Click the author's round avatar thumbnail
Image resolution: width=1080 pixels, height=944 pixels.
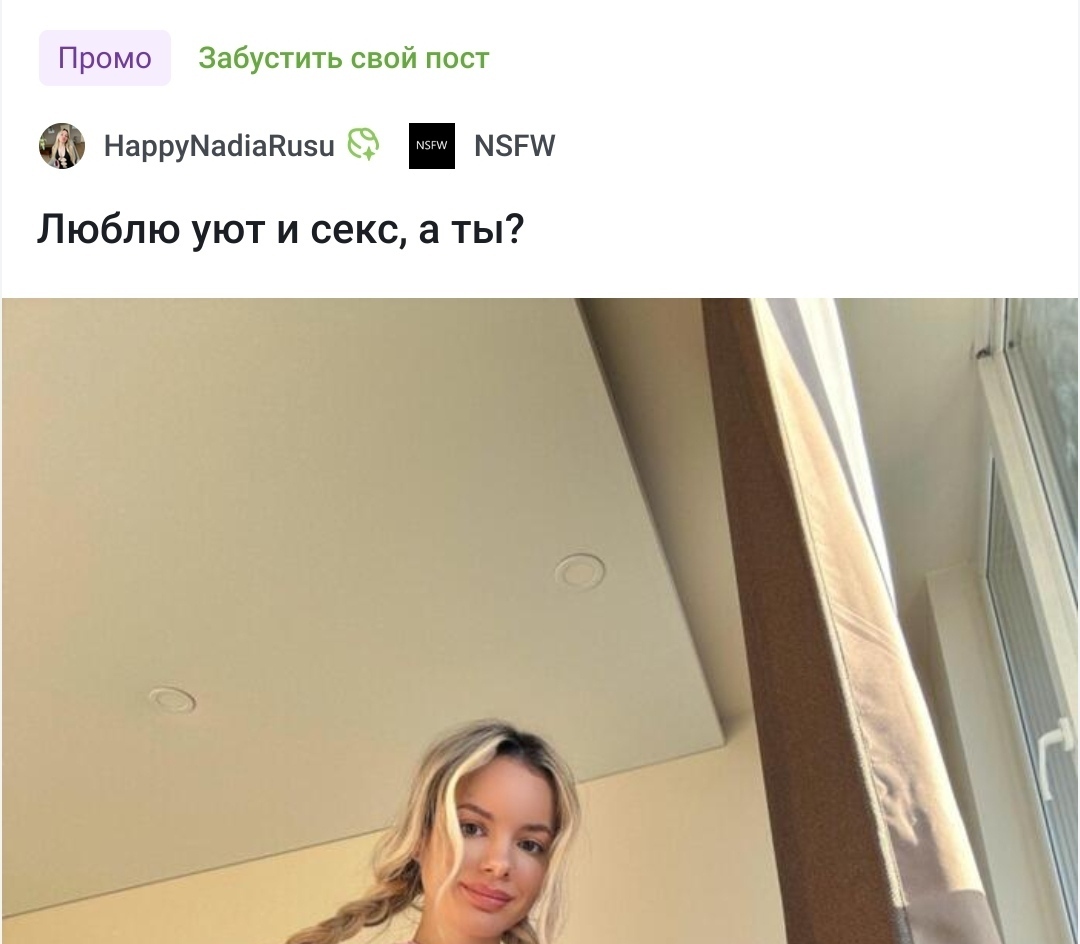pyautogui.click(x=62, y=146)
